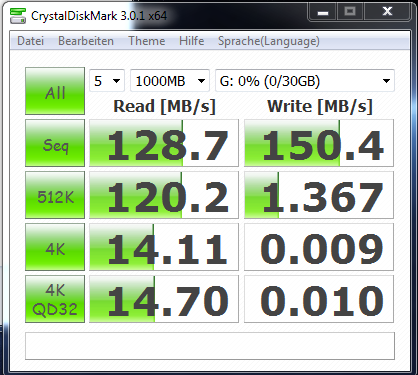
Task: Close the CrystalDiskMark window
Action: (x=387, y=12)
